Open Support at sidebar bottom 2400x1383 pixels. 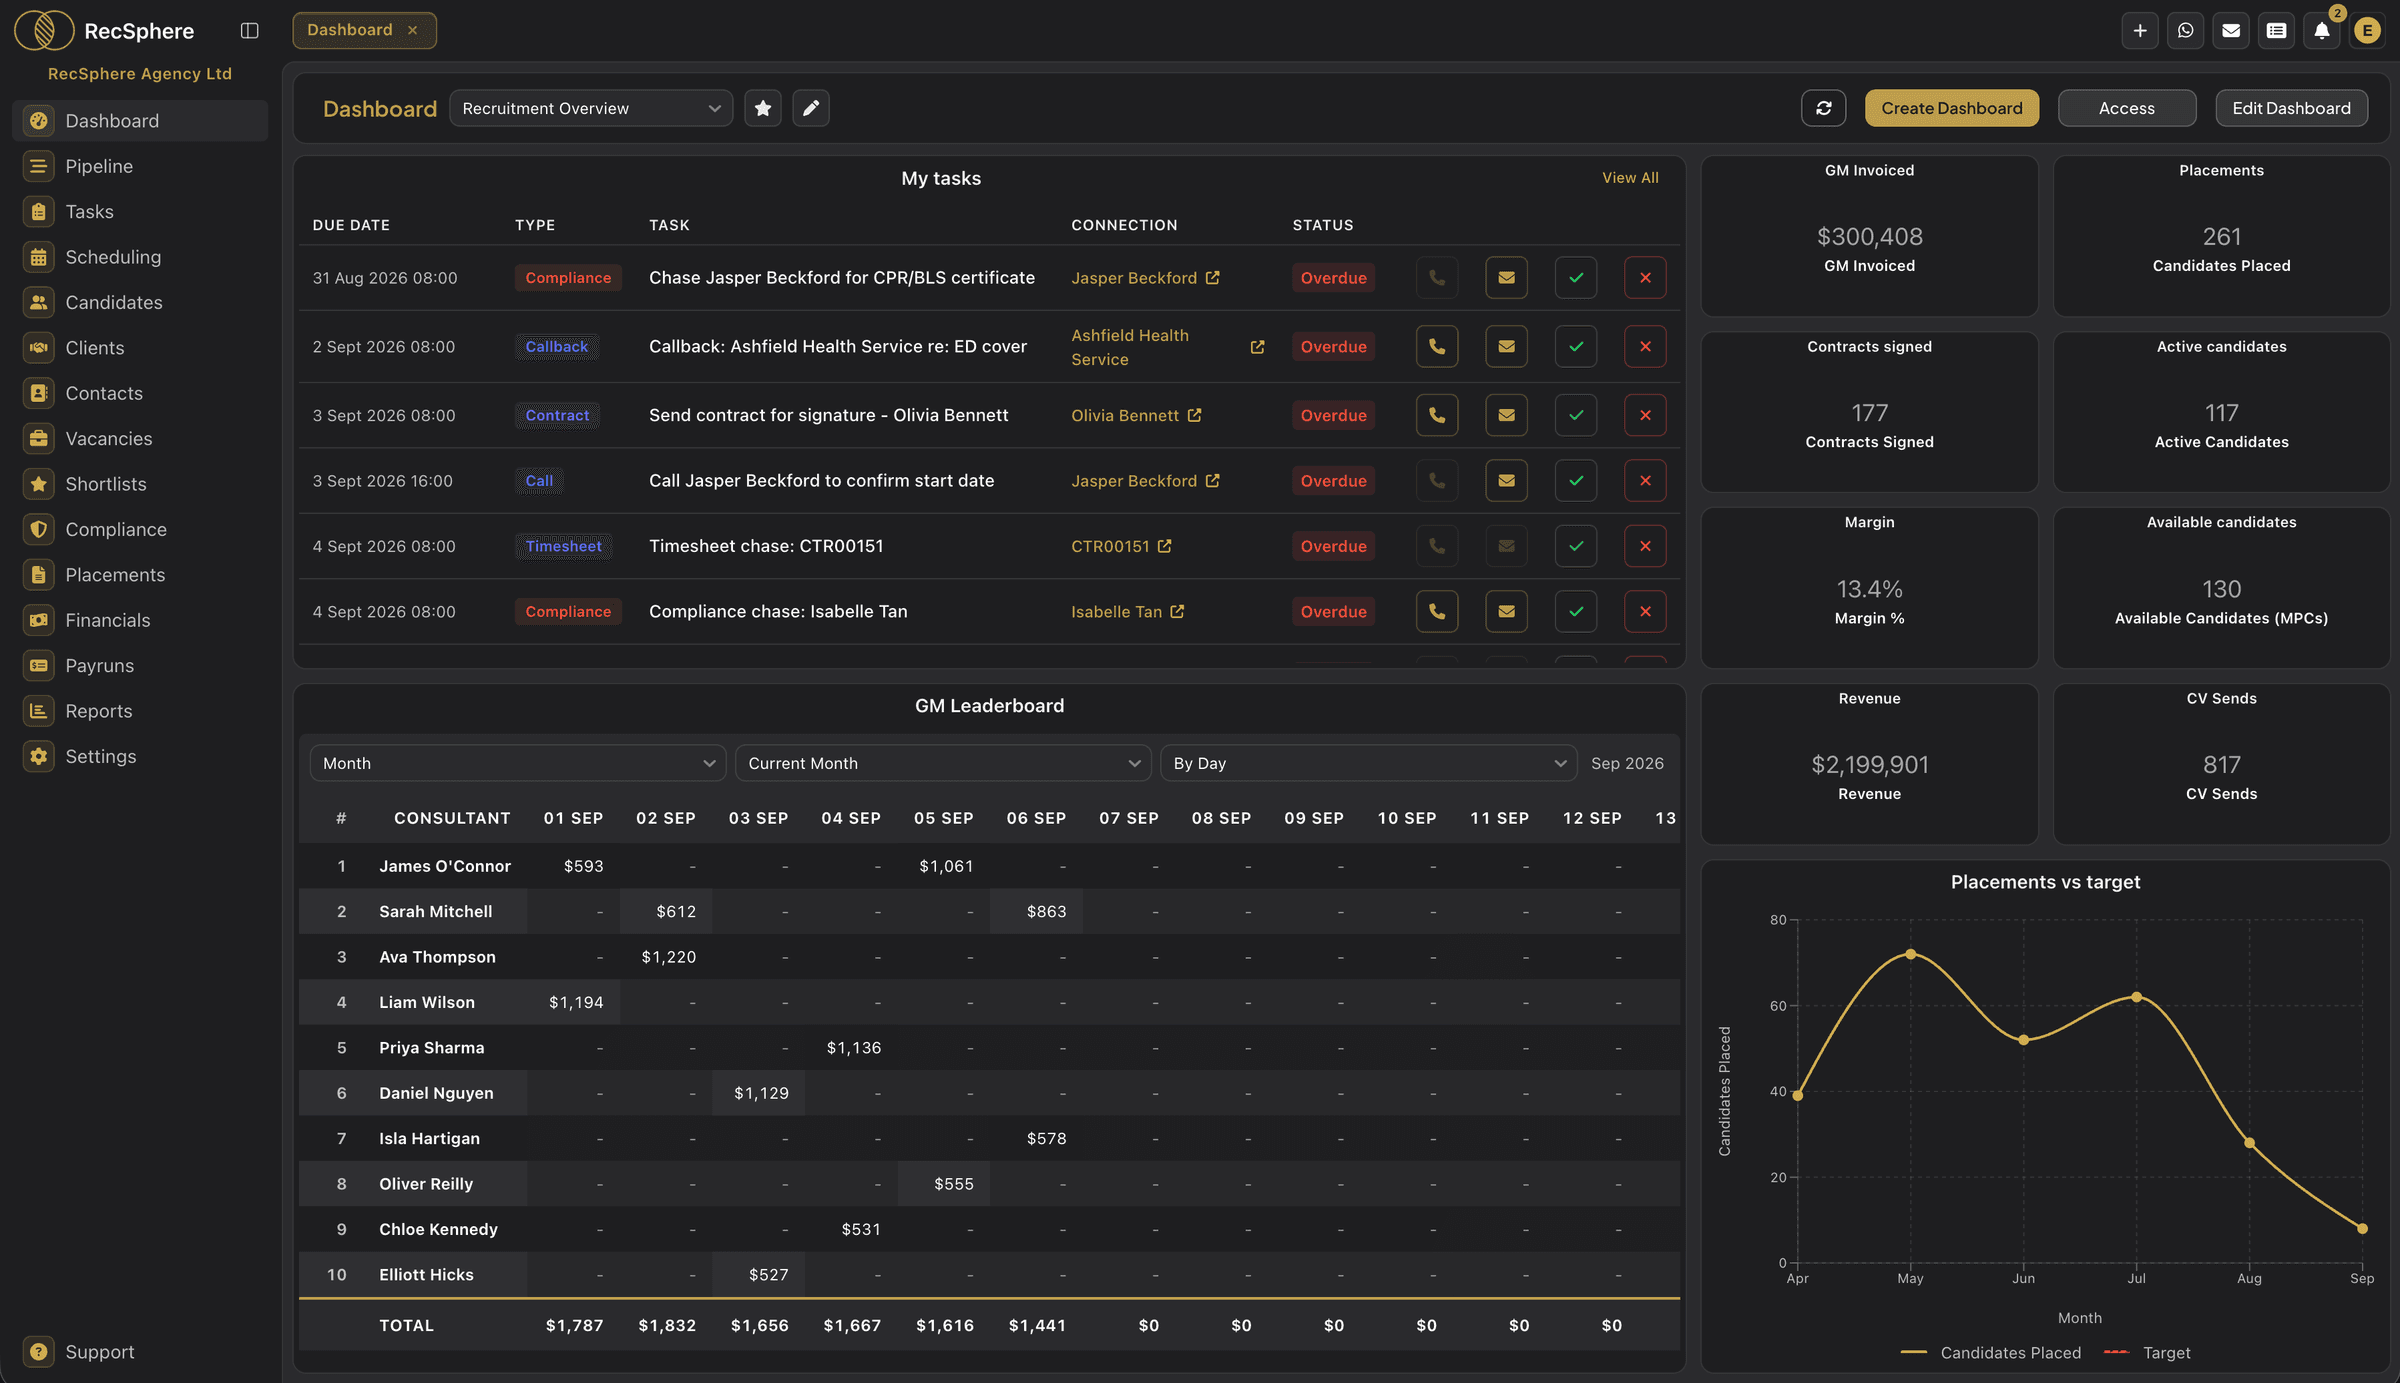pos(140,1352)
